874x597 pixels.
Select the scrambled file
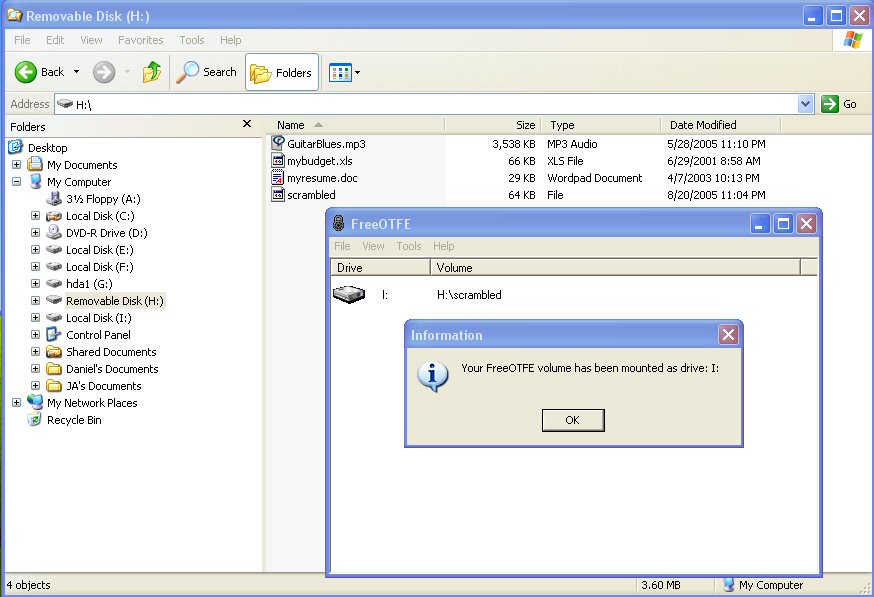coord(310,195)
